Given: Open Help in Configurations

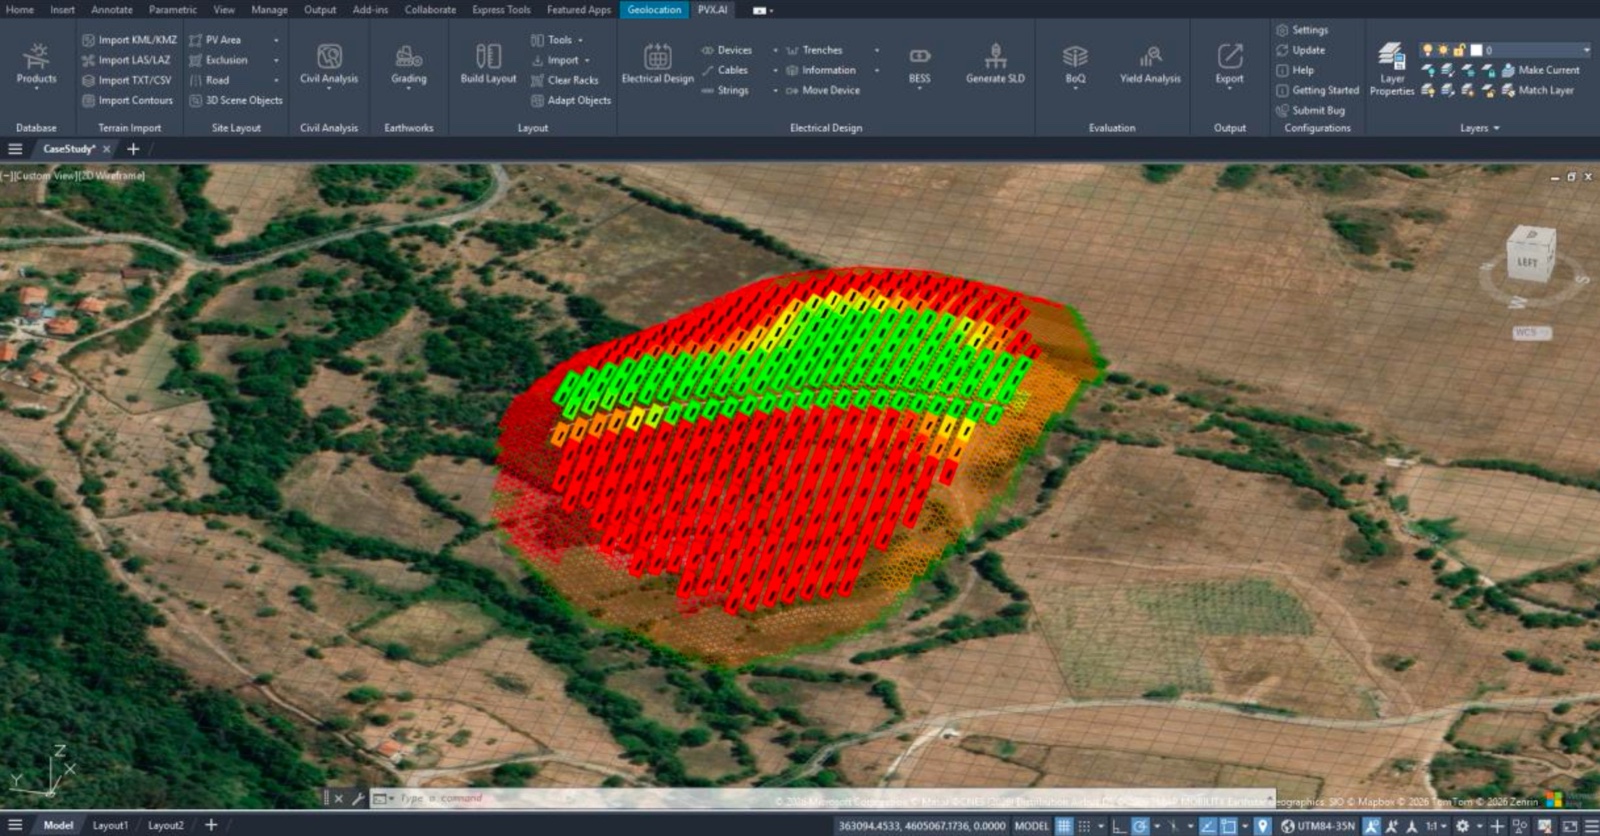Looking at the screenshot, I should point(1295,70).
